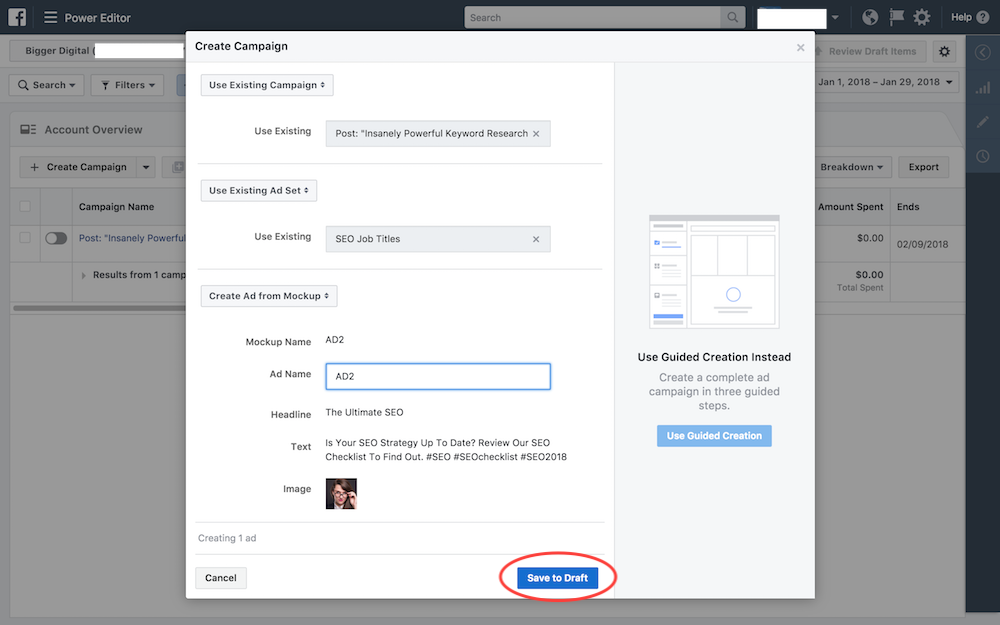
Task: Open the Filters dropdown
Action: pyautogui.click(x=128, y=85)
